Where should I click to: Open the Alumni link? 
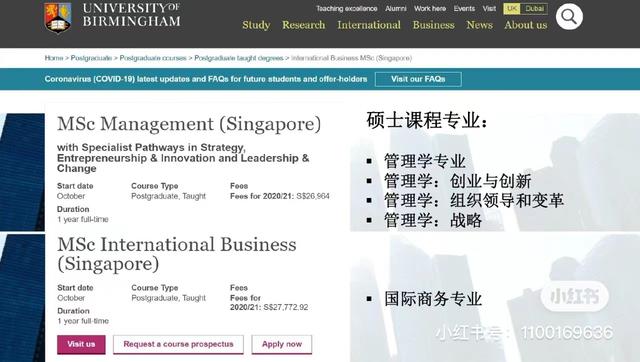pyautogui.click(x=396, y=9)
